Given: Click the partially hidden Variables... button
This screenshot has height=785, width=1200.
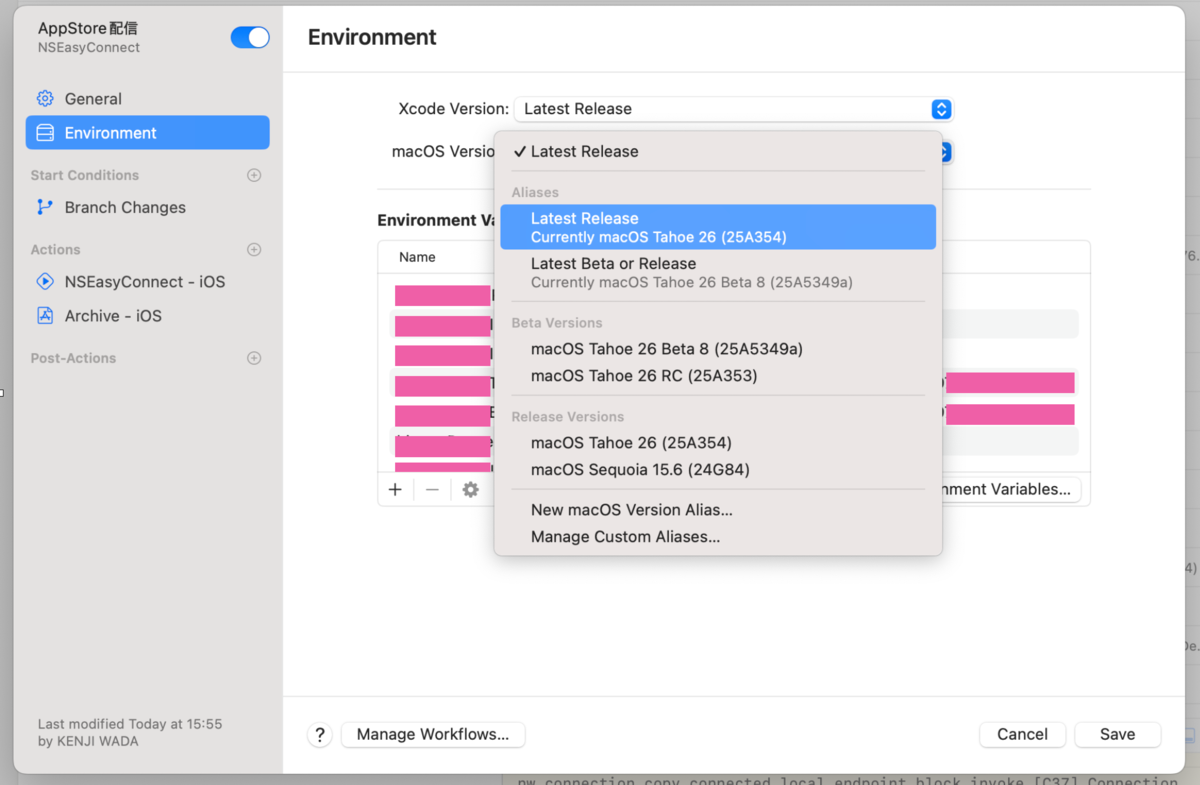Looking at the screenshot, I should [x=1011, y=489].
